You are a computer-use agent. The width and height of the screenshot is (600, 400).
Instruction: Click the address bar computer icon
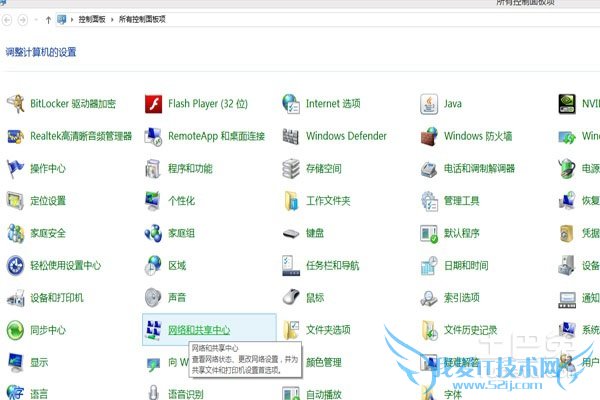(61, 19)
